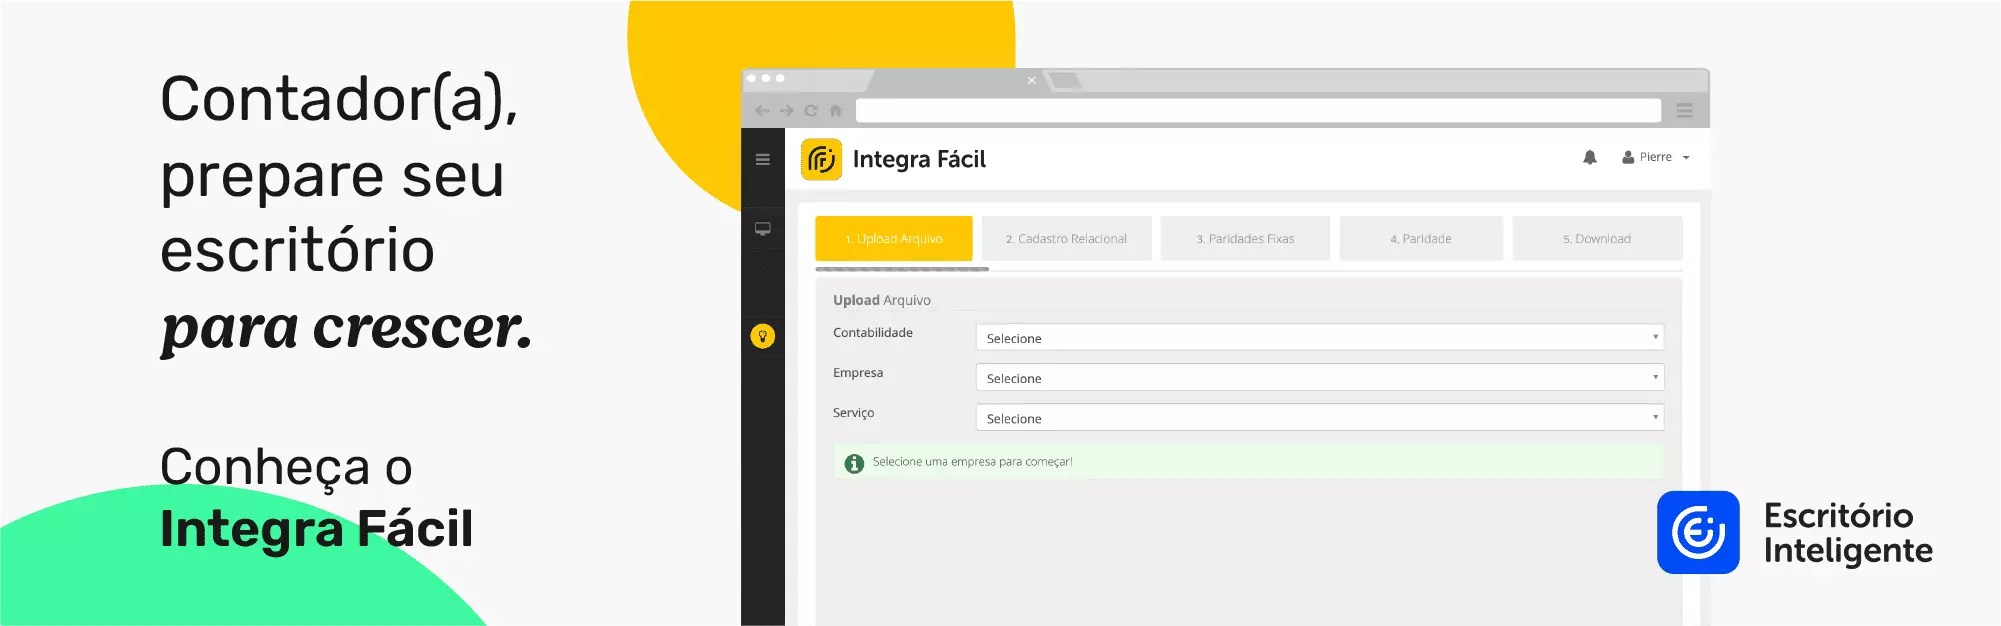Toggle the Integra Fácil sidebar menu

pyautogui.click(x=763, y=159)
